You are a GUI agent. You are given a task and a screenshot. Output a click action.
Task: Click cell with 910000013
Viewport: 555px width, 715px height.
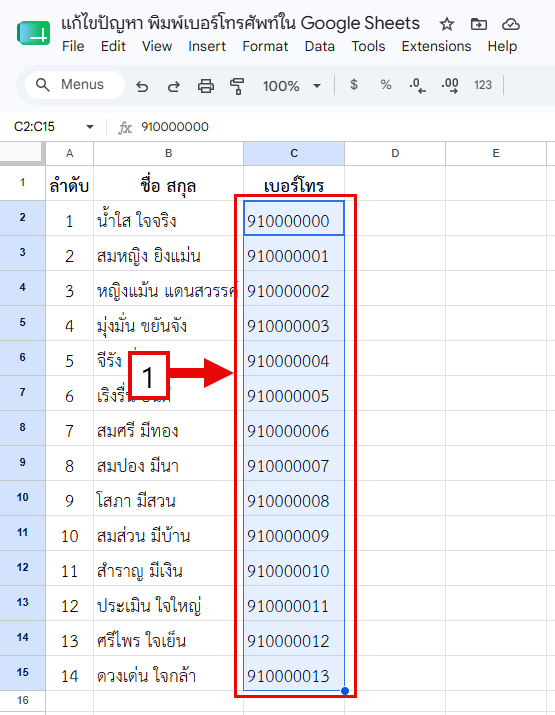[x=294, y=673]
